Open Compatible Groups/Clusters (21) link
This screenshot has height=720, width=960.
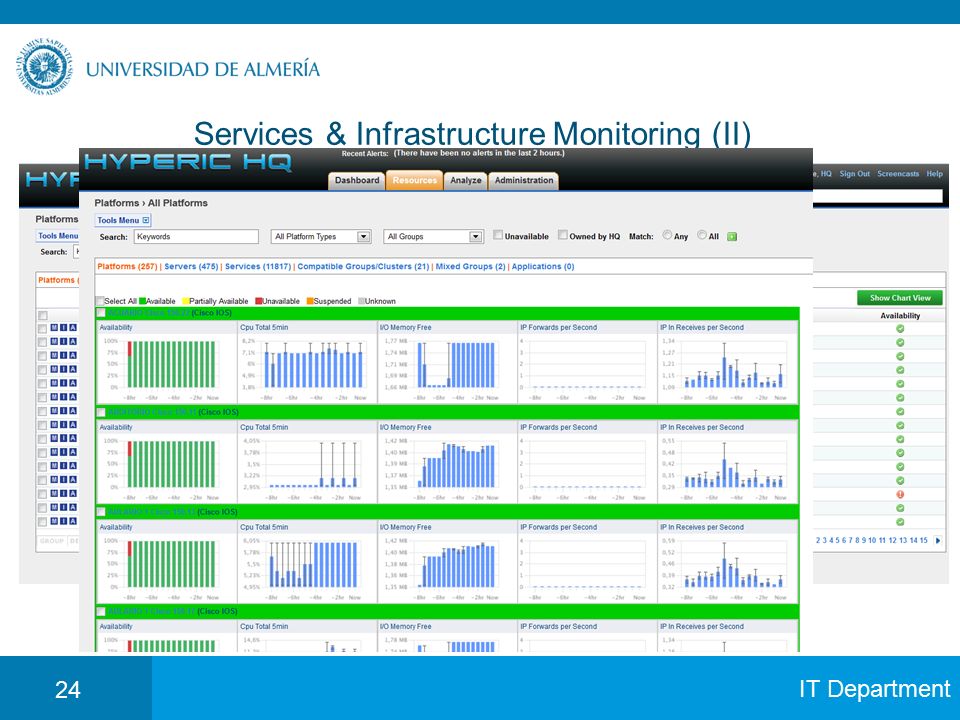pyautogui.click(x=363, y=266)
